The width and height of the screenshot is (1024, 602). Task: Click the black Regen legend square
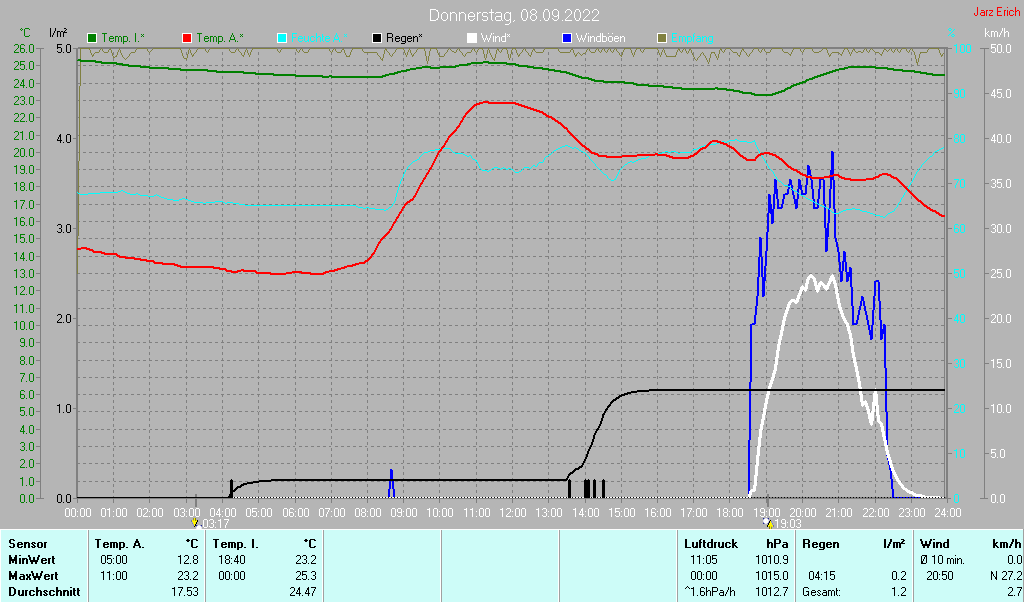click(x=377, y=38)
